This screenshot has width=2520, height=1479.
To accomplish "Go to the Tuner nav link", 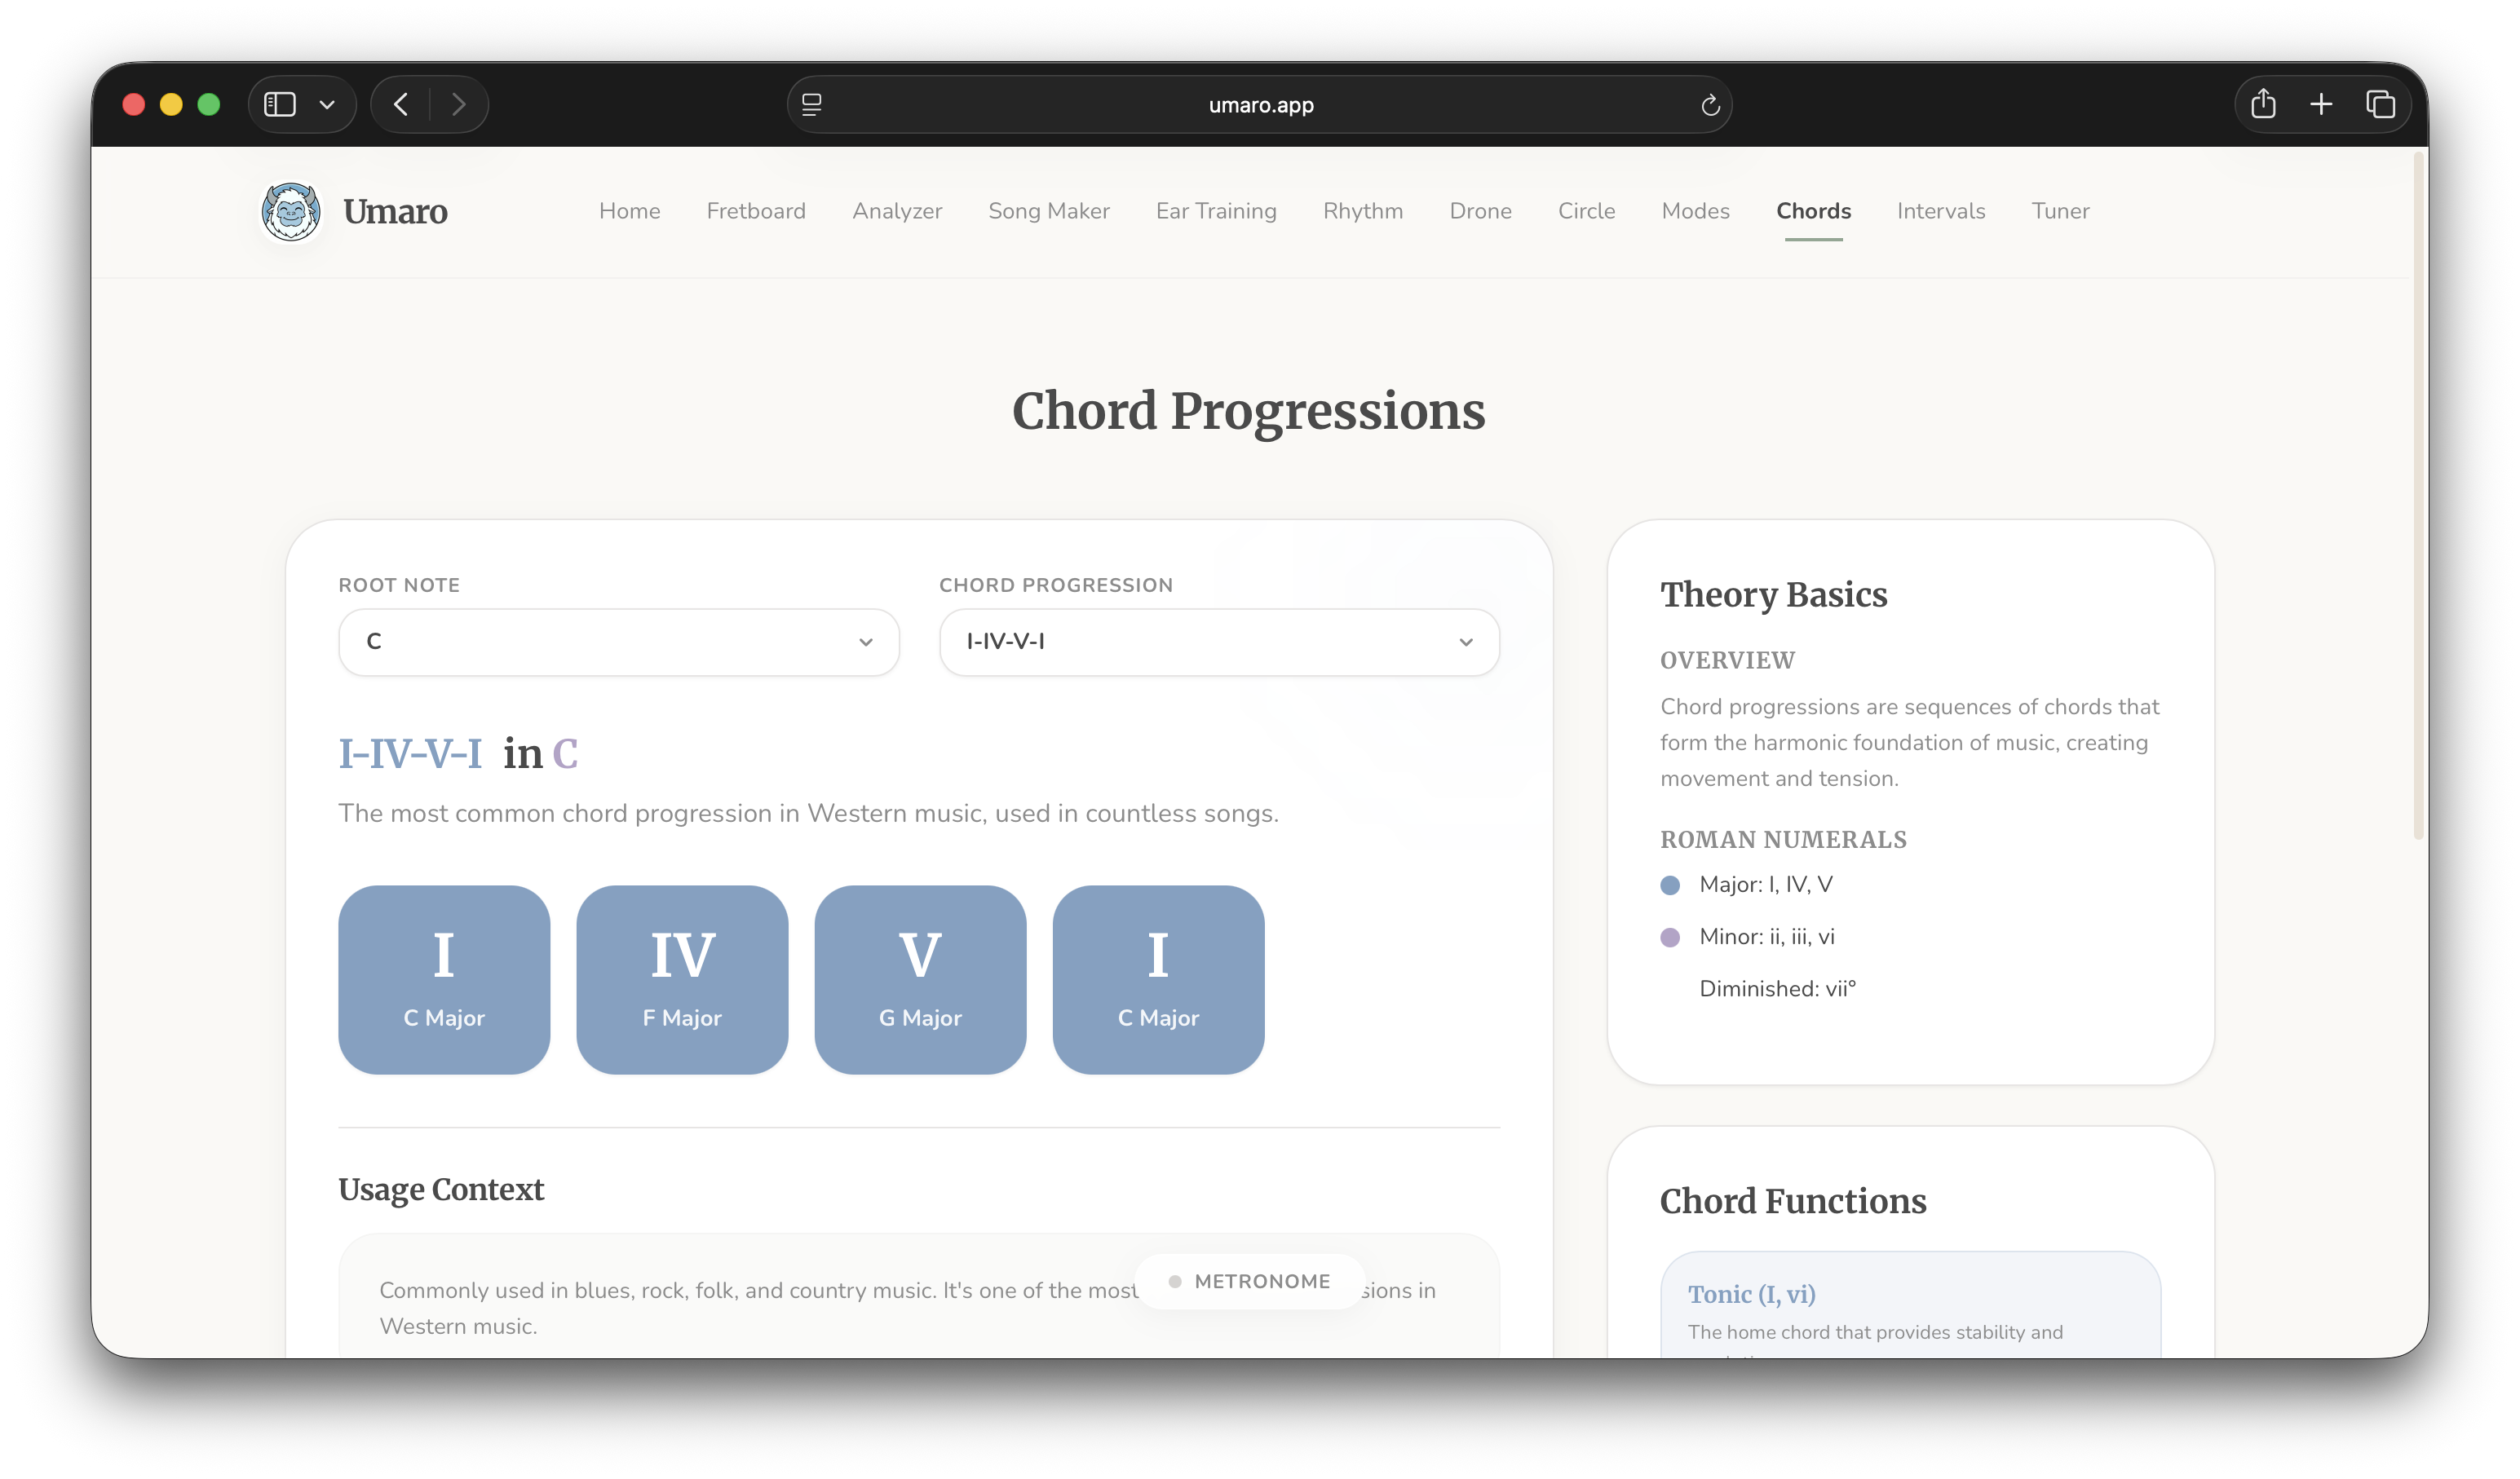I will click(x=2059, y=211).
